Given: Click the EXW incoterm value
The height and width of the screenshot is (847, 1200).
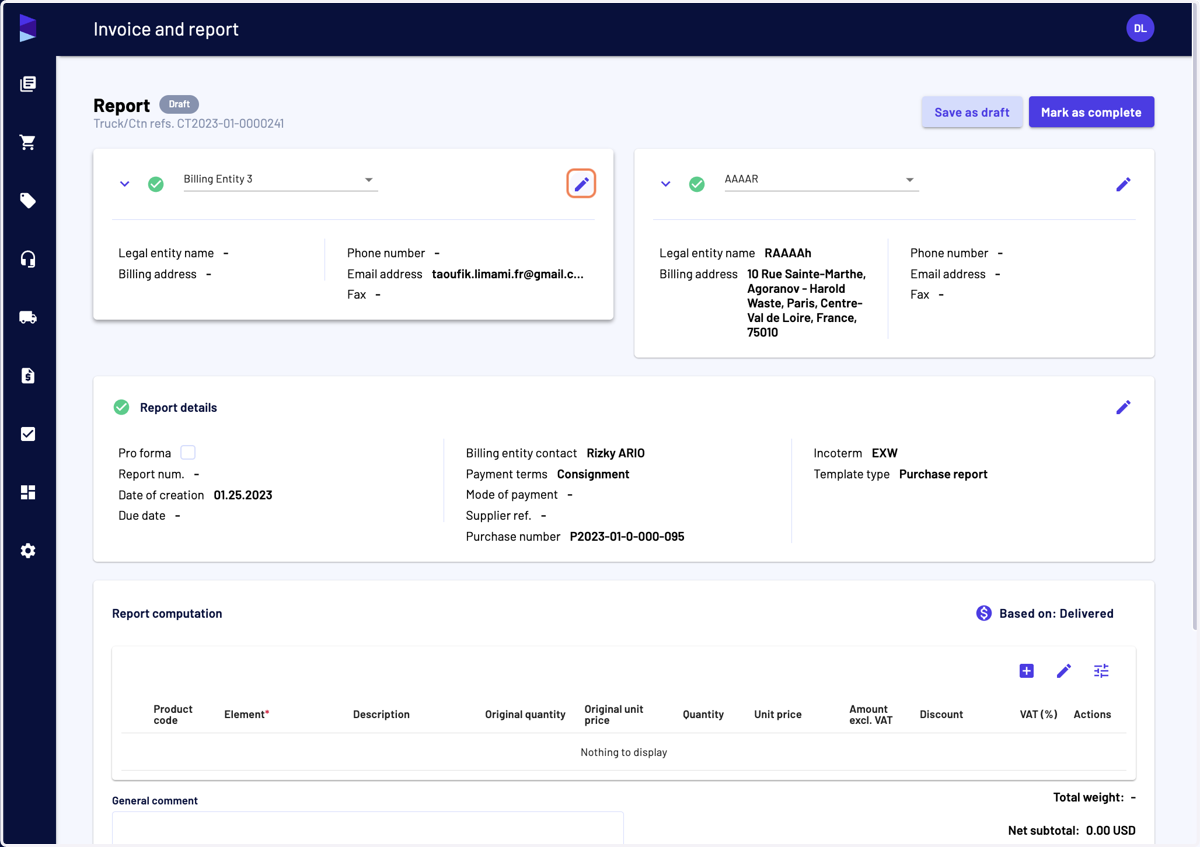Looking at the screenshot, I should coord(885,453).
